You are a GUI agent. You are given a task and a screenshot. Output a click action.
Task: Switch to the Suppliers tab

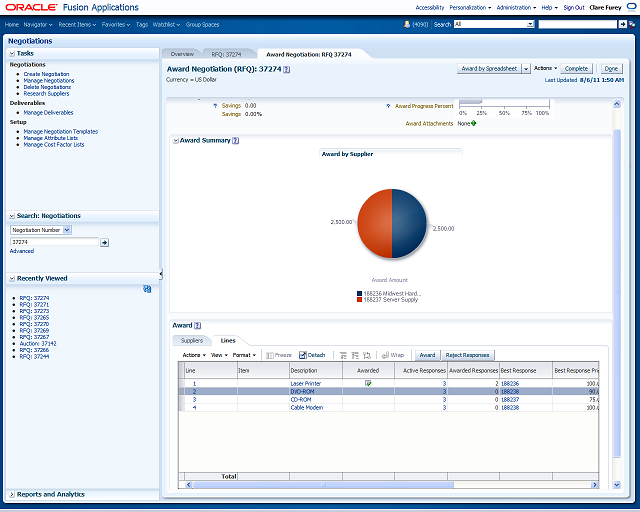coord(191,341)
